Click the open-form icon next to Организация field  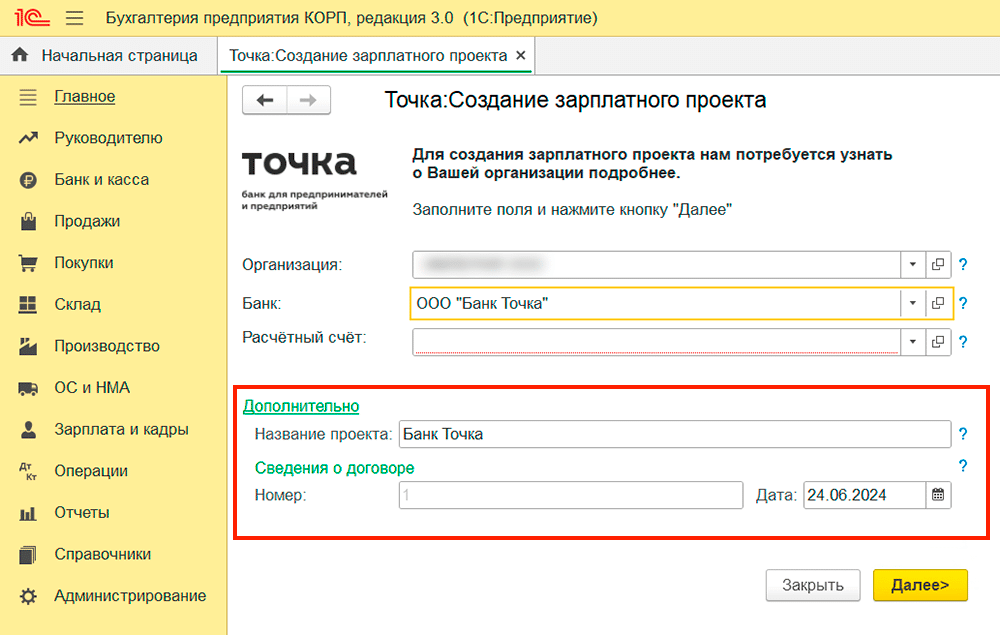coord(938,265)
